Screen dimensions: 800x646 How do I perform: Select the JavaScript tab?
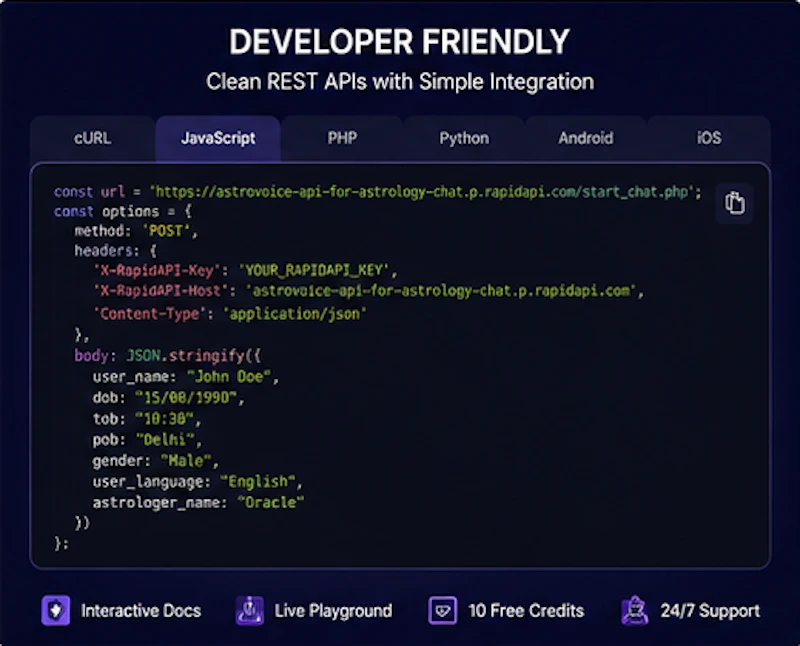(218, 138)
